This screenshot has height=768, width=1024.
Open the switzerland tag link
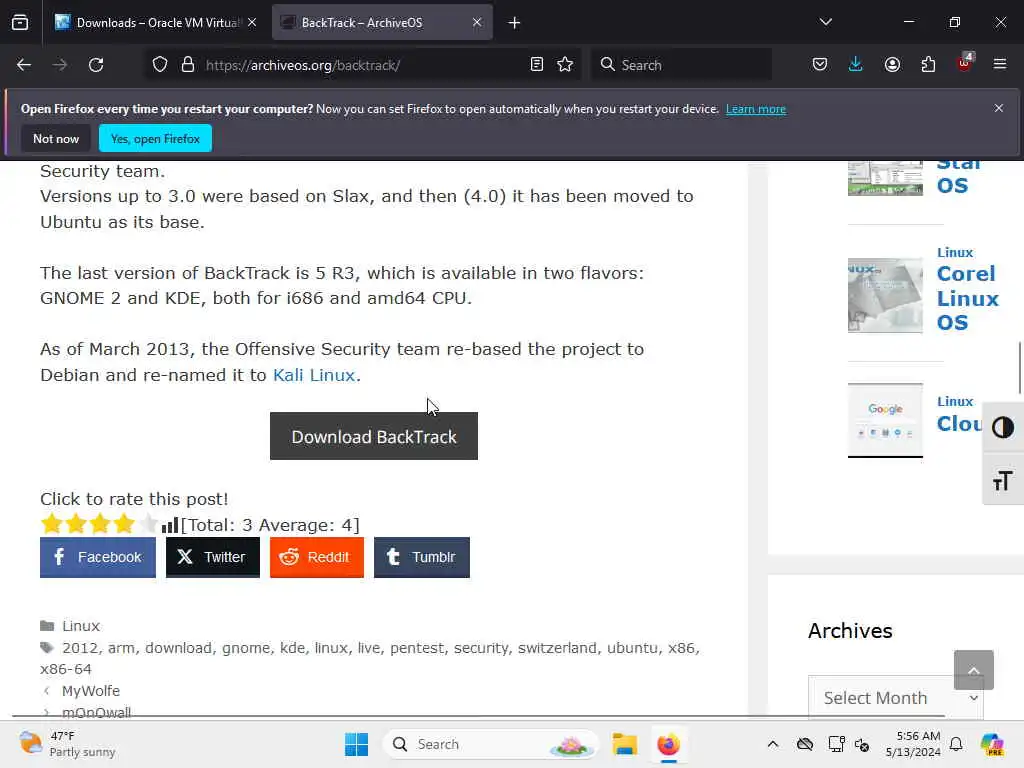[x=557, y=648]
